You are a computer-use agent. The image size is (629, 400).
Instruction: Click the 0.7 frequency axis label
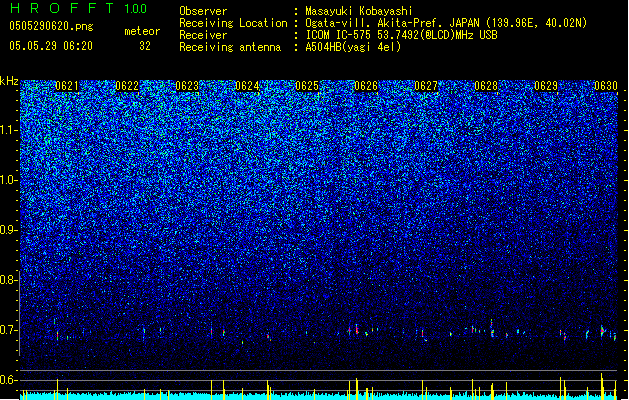tap(8, 330)
